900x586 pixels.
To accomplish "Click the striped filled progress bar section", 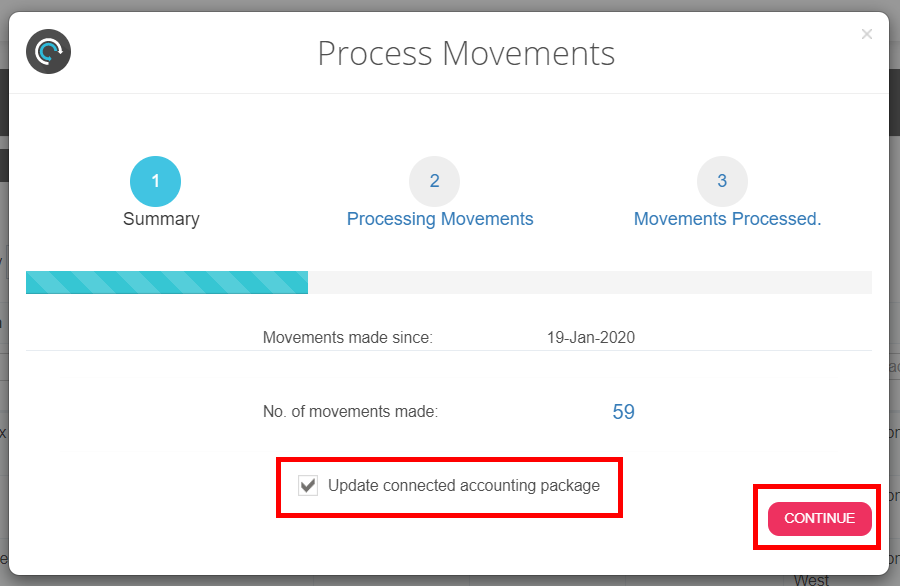I will point(166,282).
